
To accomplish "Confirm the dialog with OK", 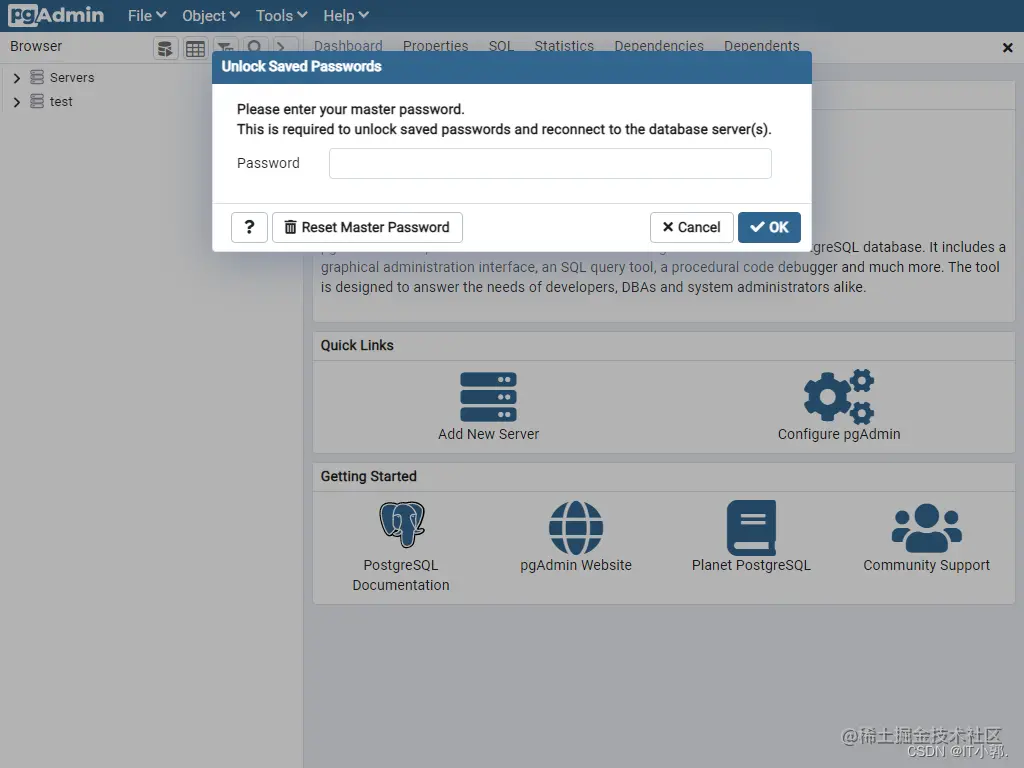I will (769, 227).
